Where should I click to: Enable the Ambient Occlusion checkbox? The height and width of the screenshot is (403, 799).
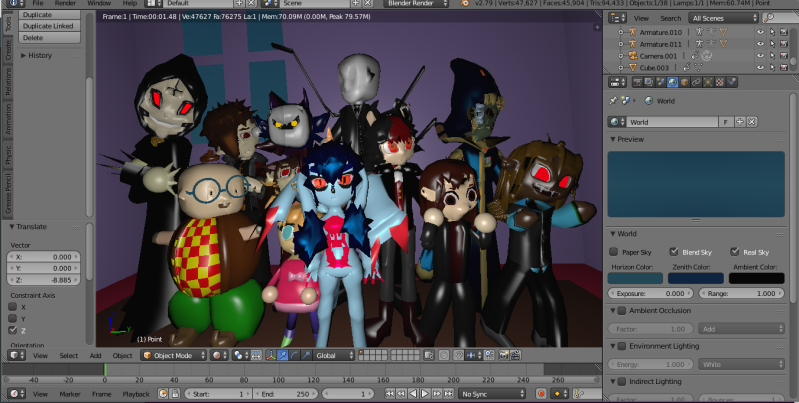[x=622, y=310]
